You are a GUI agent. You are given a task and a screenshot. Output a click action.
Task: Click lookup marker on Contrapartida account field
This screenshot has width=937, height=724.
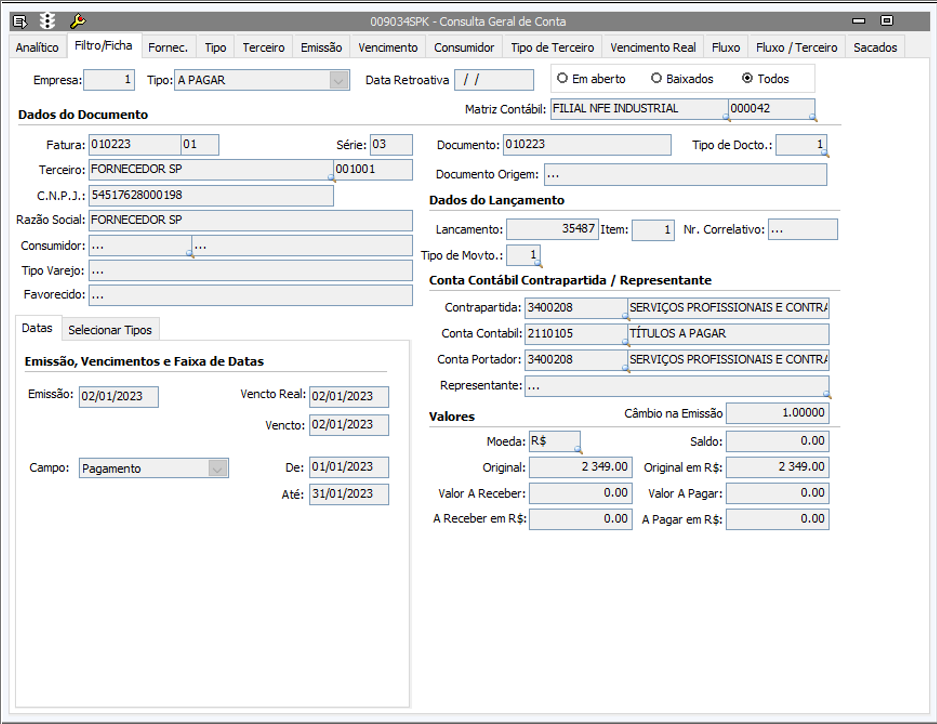point(625,315)
